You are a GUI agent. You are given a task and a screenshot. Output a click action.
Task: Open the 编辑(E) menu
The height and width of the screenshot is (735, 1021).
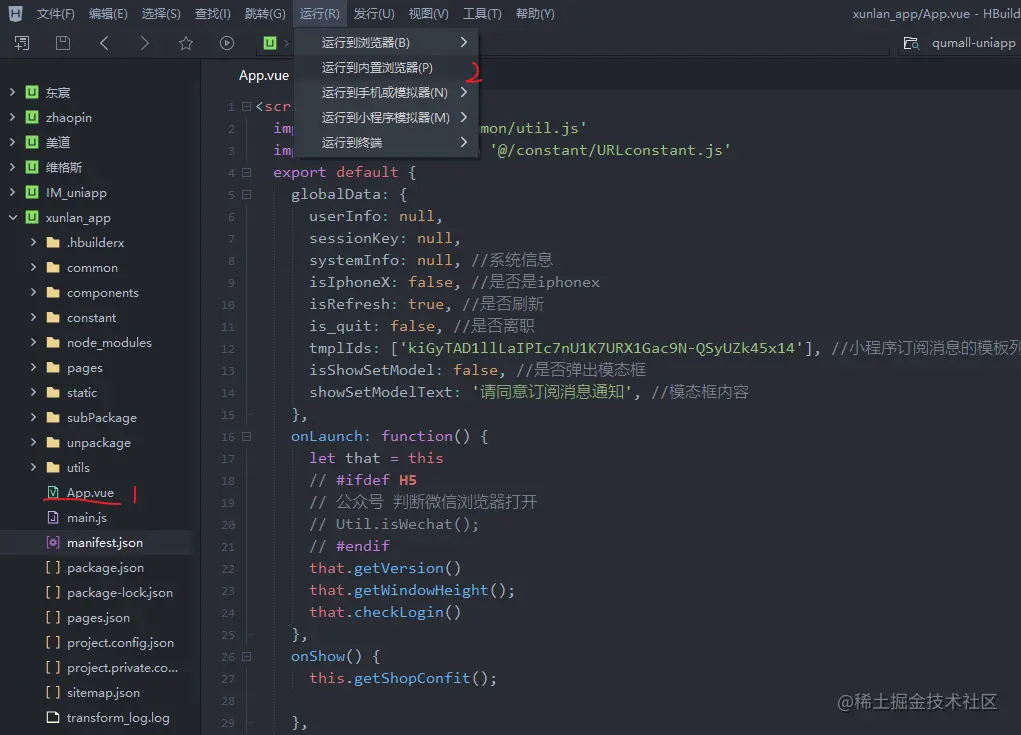point(108,14)
